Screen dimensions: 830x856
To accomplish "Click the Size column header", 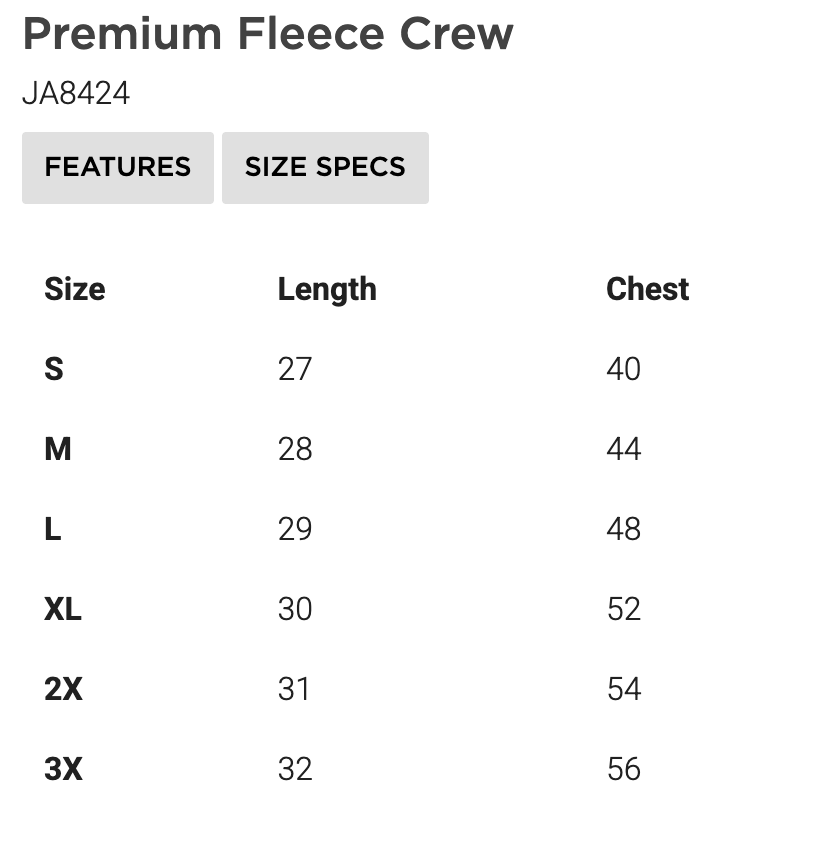I will pyautogui.click(x=75, y=289).
